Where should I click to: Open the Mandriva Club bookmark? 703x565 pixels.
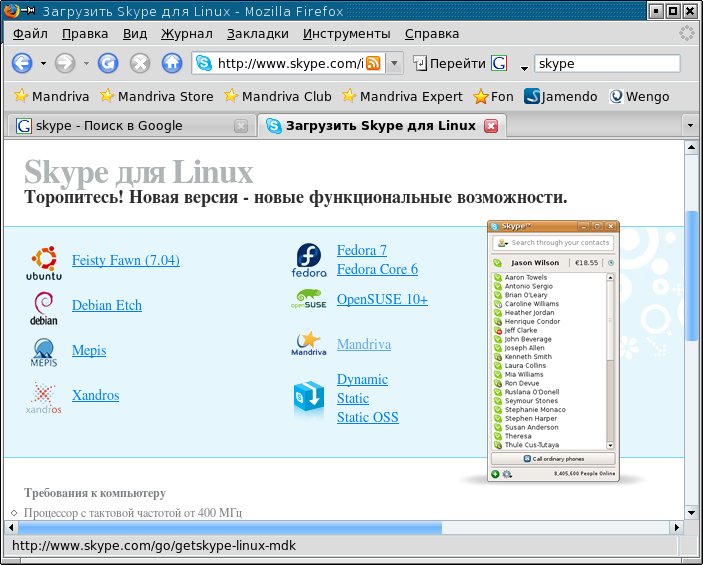[x=278, y=96]
